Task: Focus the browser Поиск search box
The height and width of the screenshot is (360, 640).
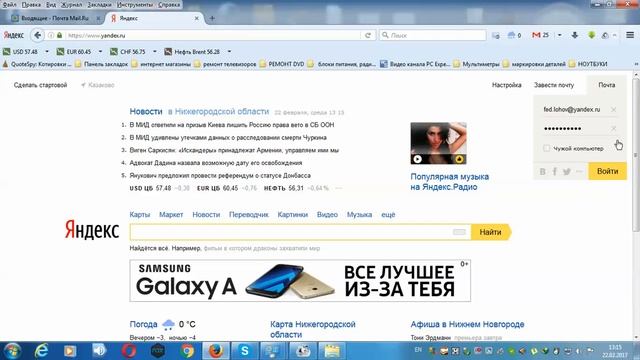Action: [x=433, y=35]
